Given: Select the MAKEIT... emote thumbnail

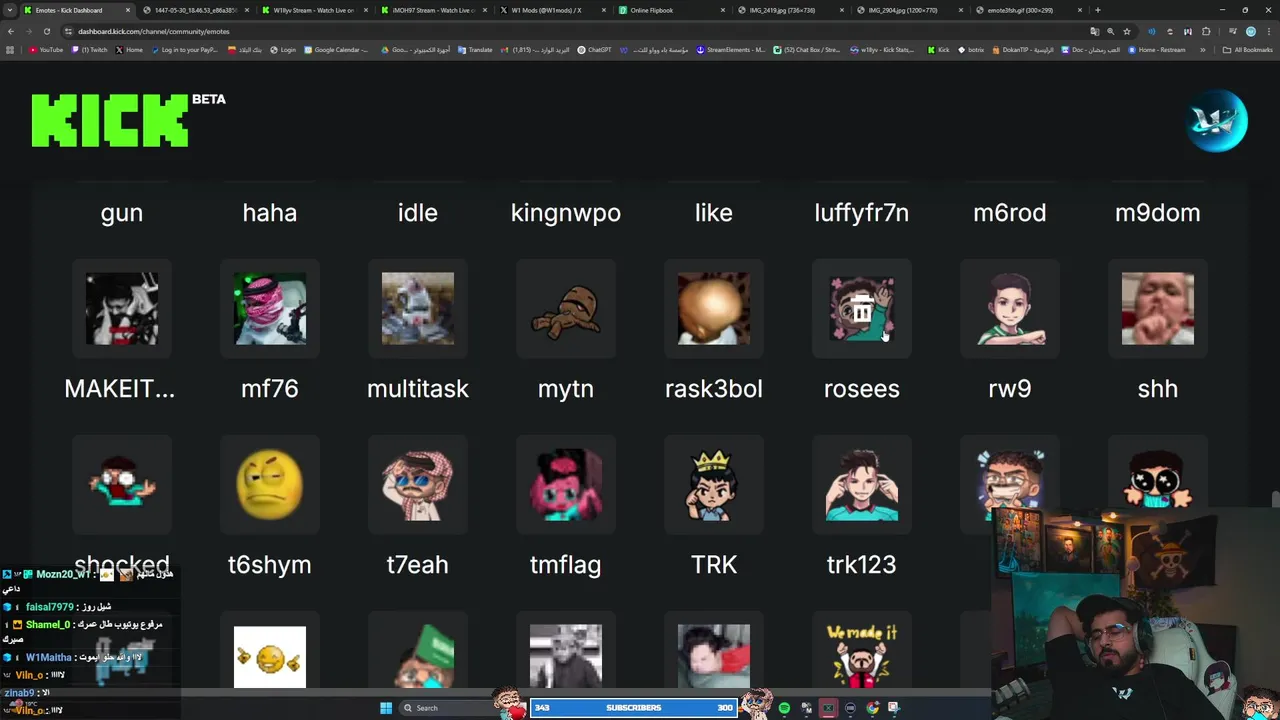Looking at the screenshot, I should pyautogui.click(x=122, y=308).
